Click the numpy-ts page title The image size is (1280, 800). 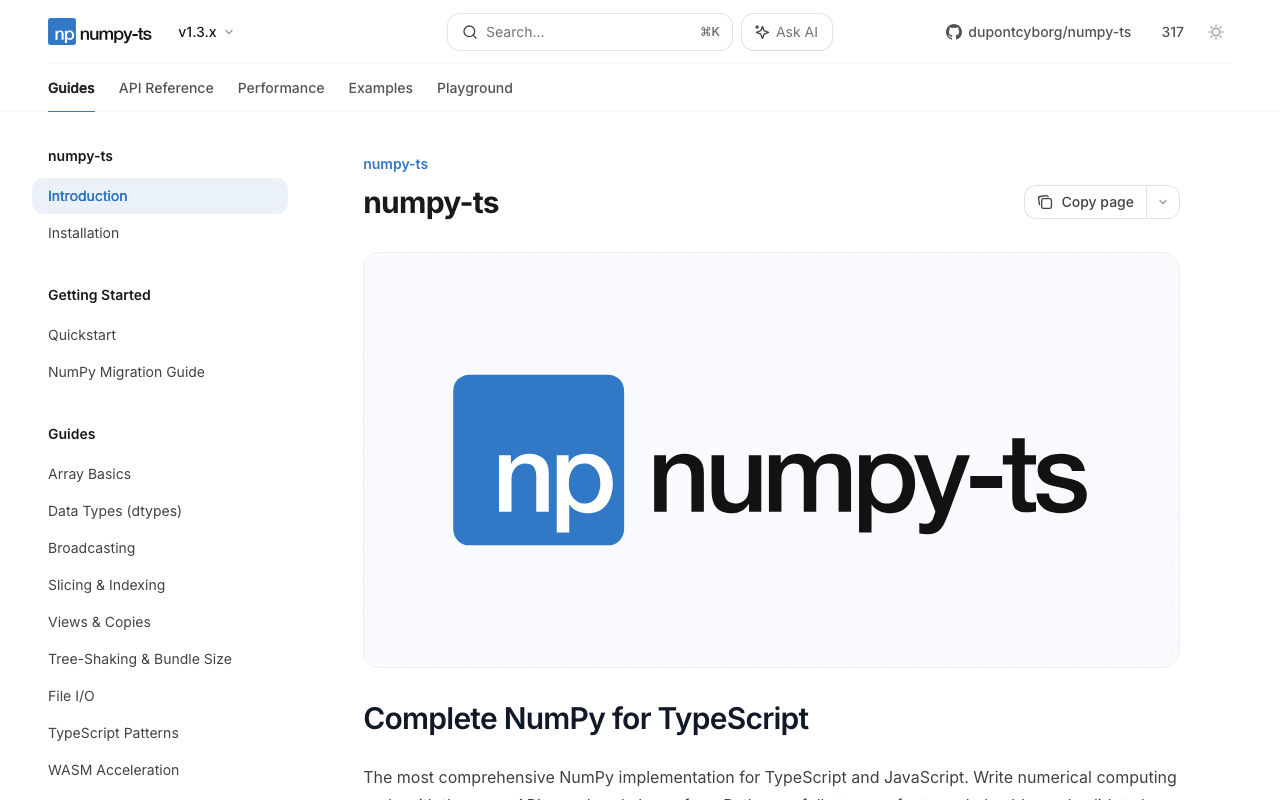pyautogui.click(x=431, y=203)
